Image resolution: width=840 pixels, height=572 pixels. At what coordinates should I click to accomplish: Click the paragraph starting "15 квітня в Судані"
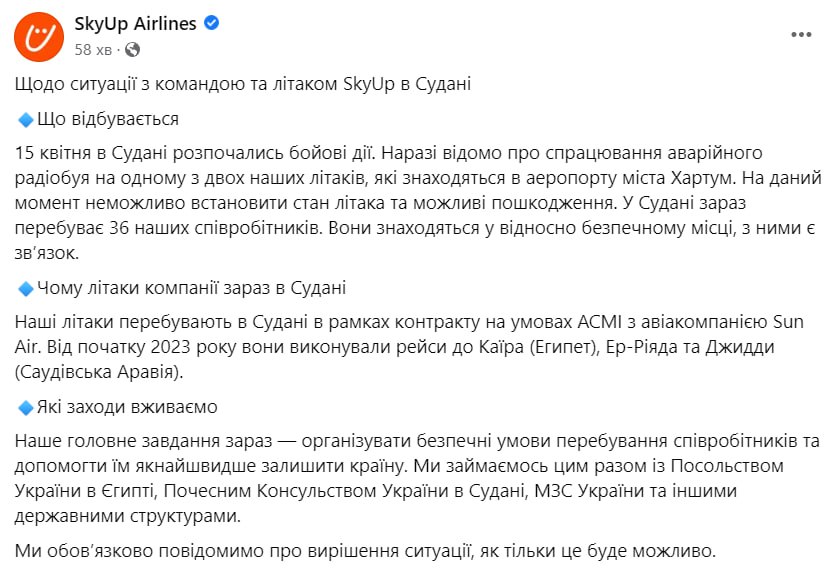[400, 204]
